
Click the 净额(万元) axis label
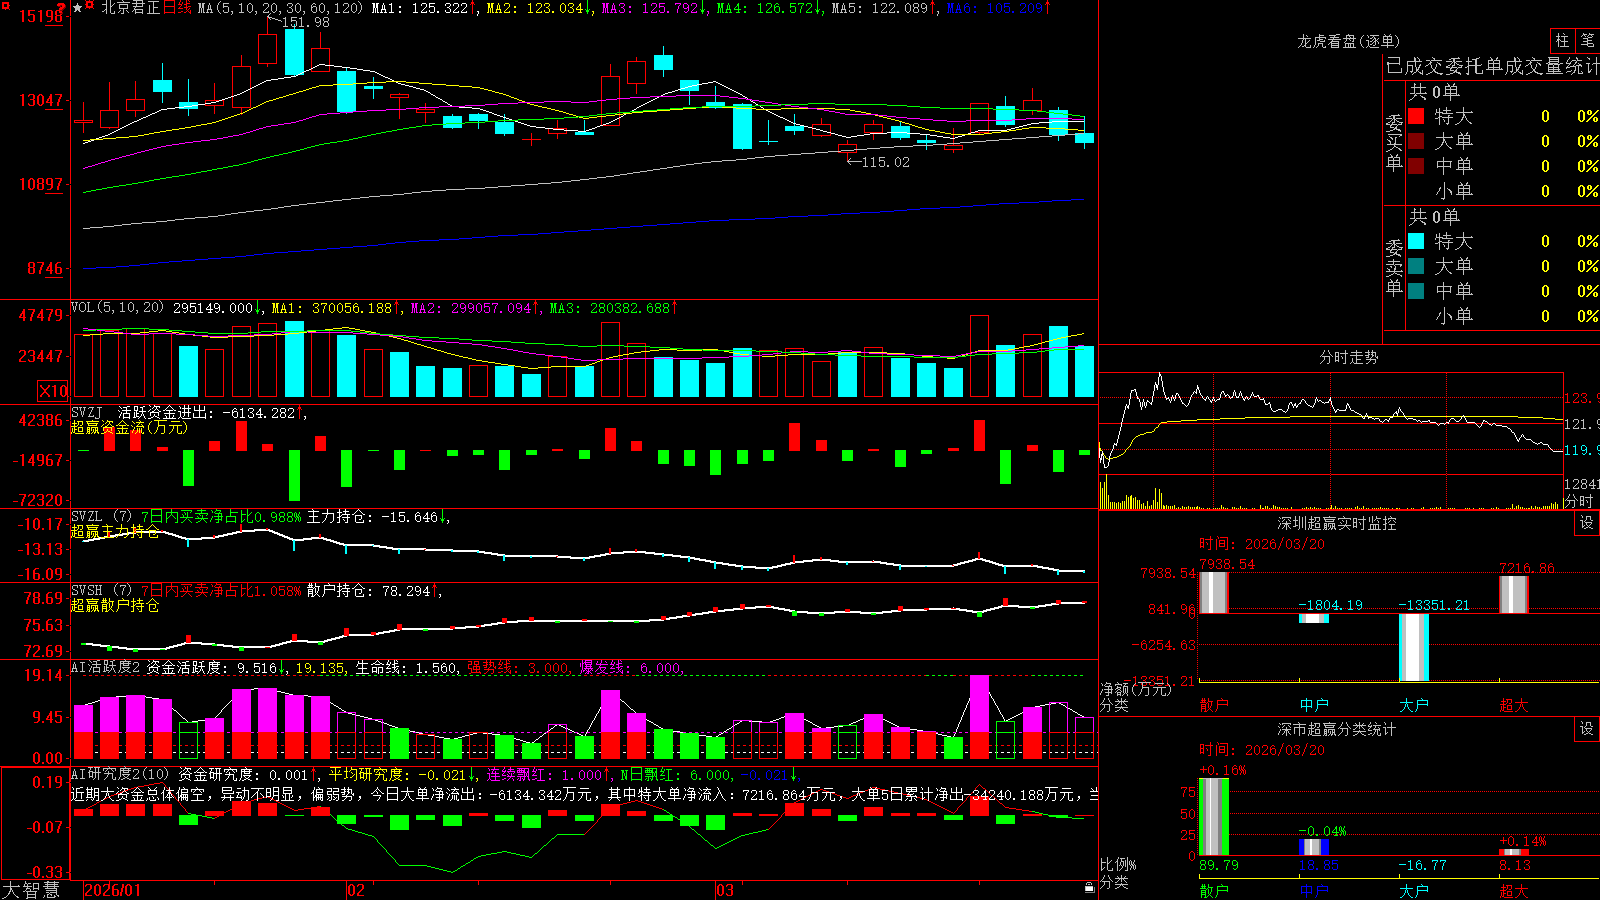click(x=1135, y=689)
